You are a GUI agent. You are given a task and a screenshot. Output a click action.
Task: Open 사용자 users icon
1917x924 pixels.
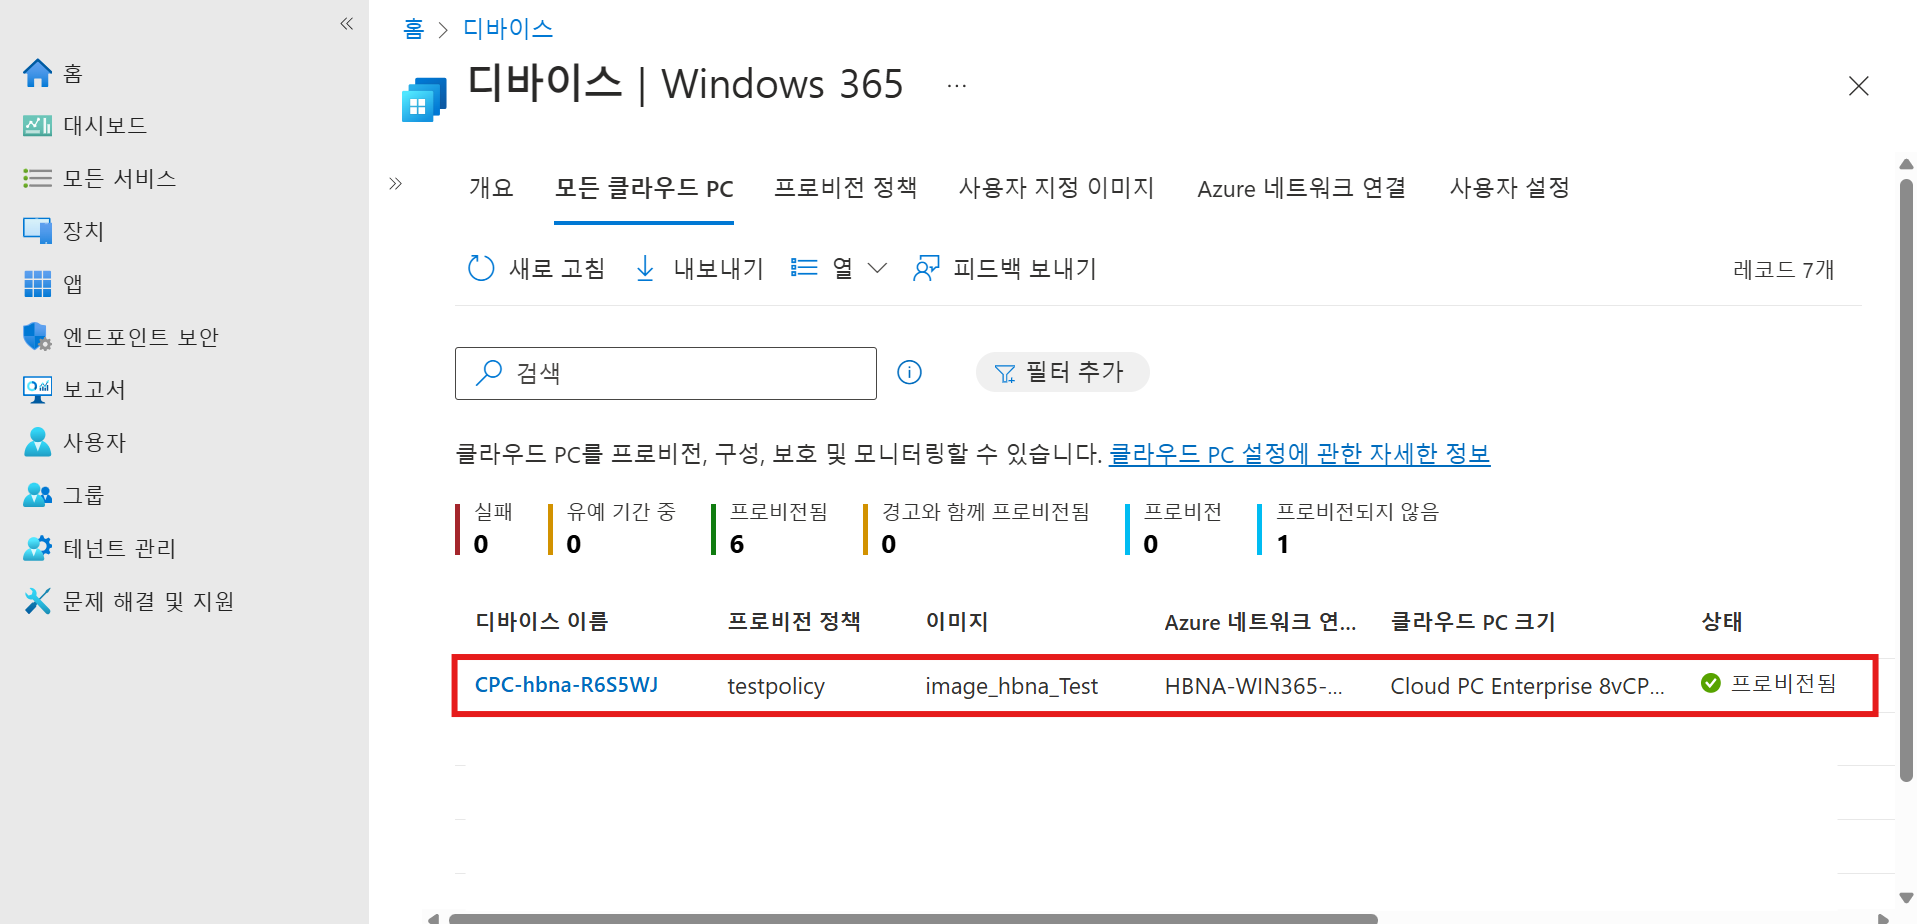click(37, 442)
